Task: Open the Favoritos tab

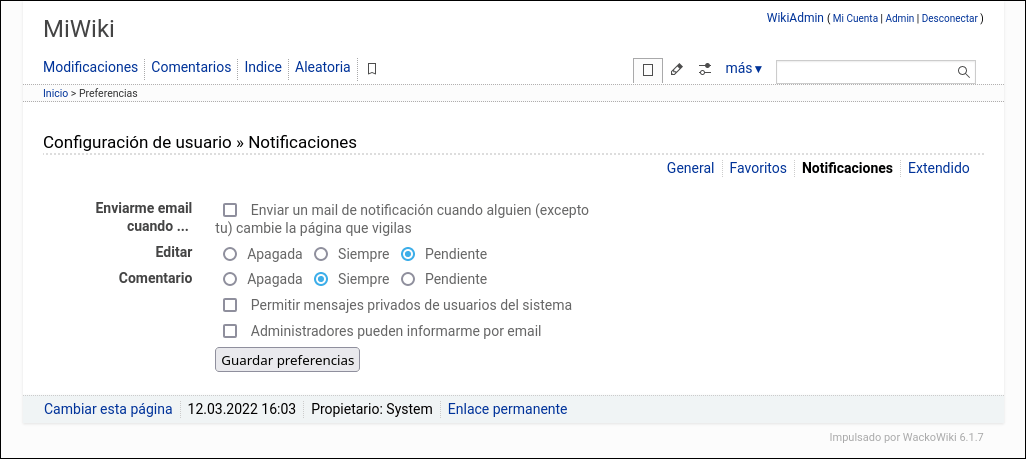Action: pos(758,168)
